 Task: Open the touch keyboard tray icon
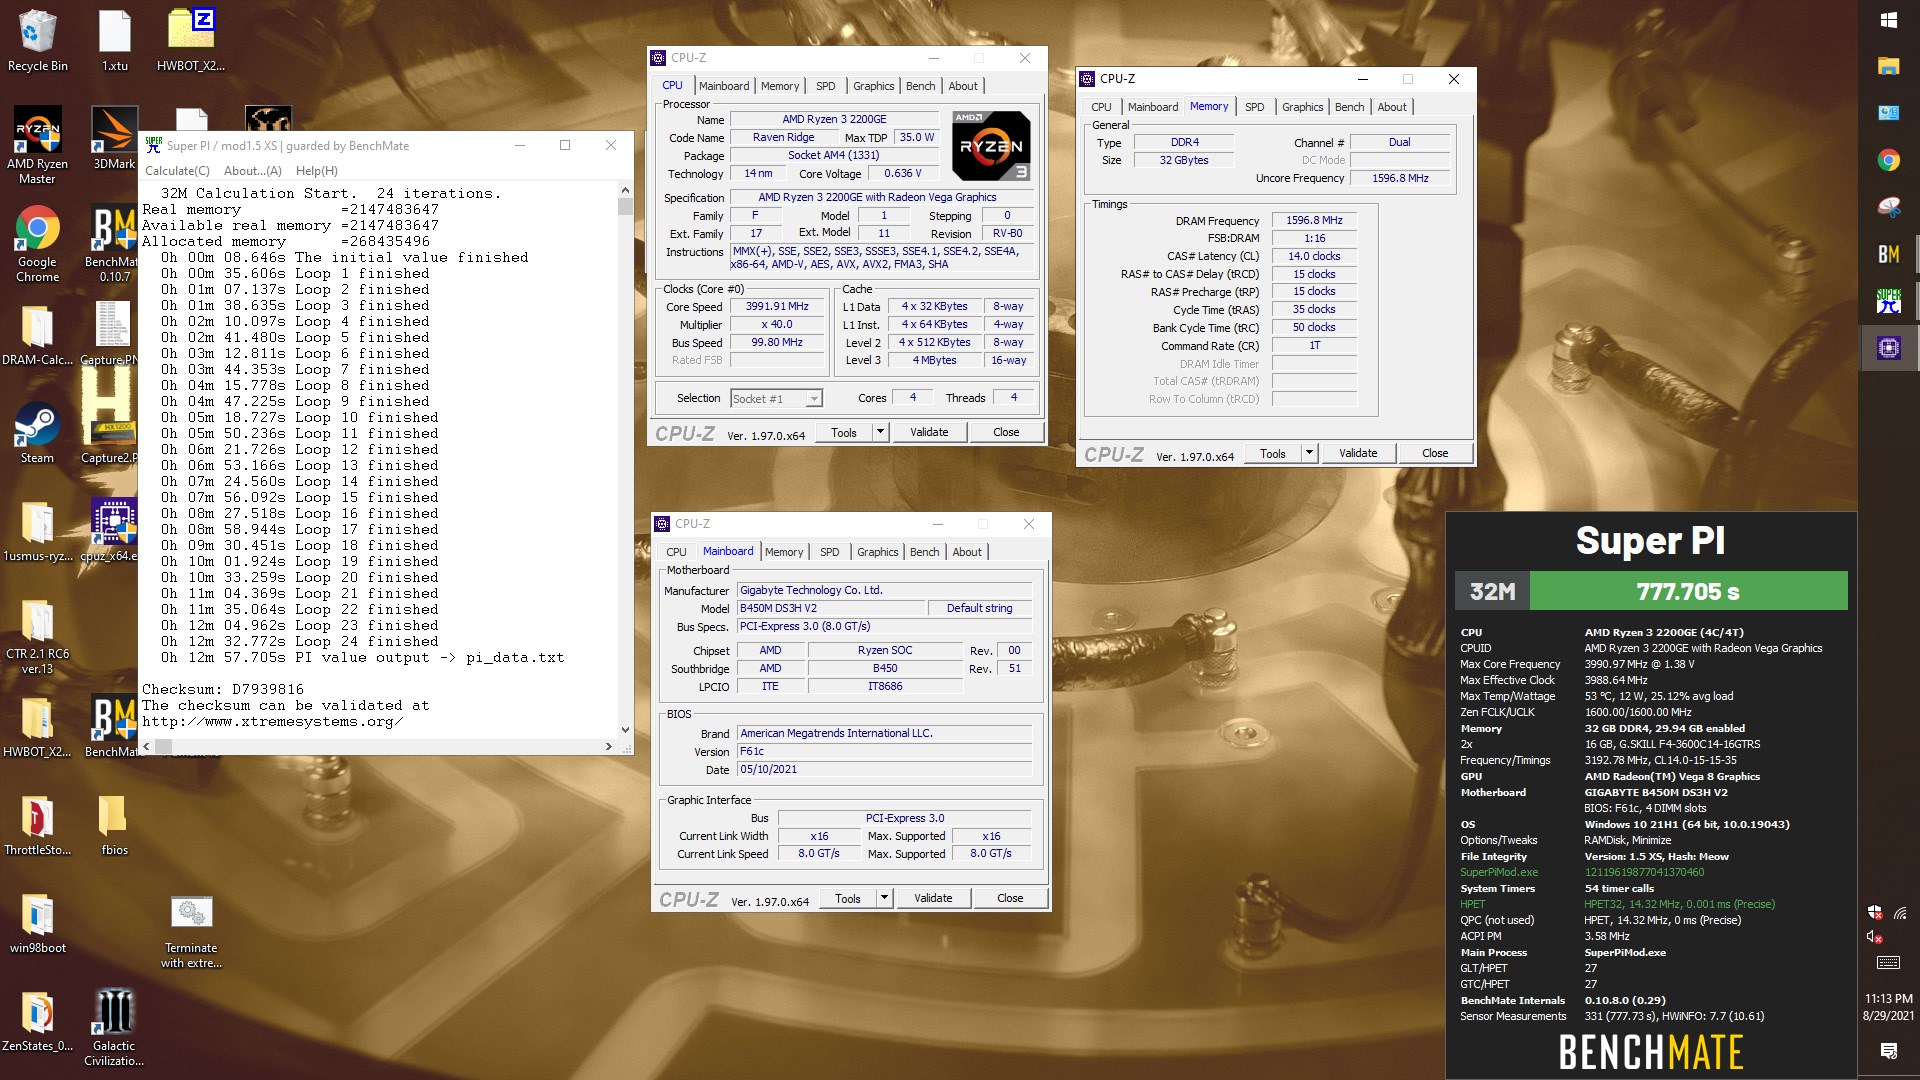(x=1888, y=962)
